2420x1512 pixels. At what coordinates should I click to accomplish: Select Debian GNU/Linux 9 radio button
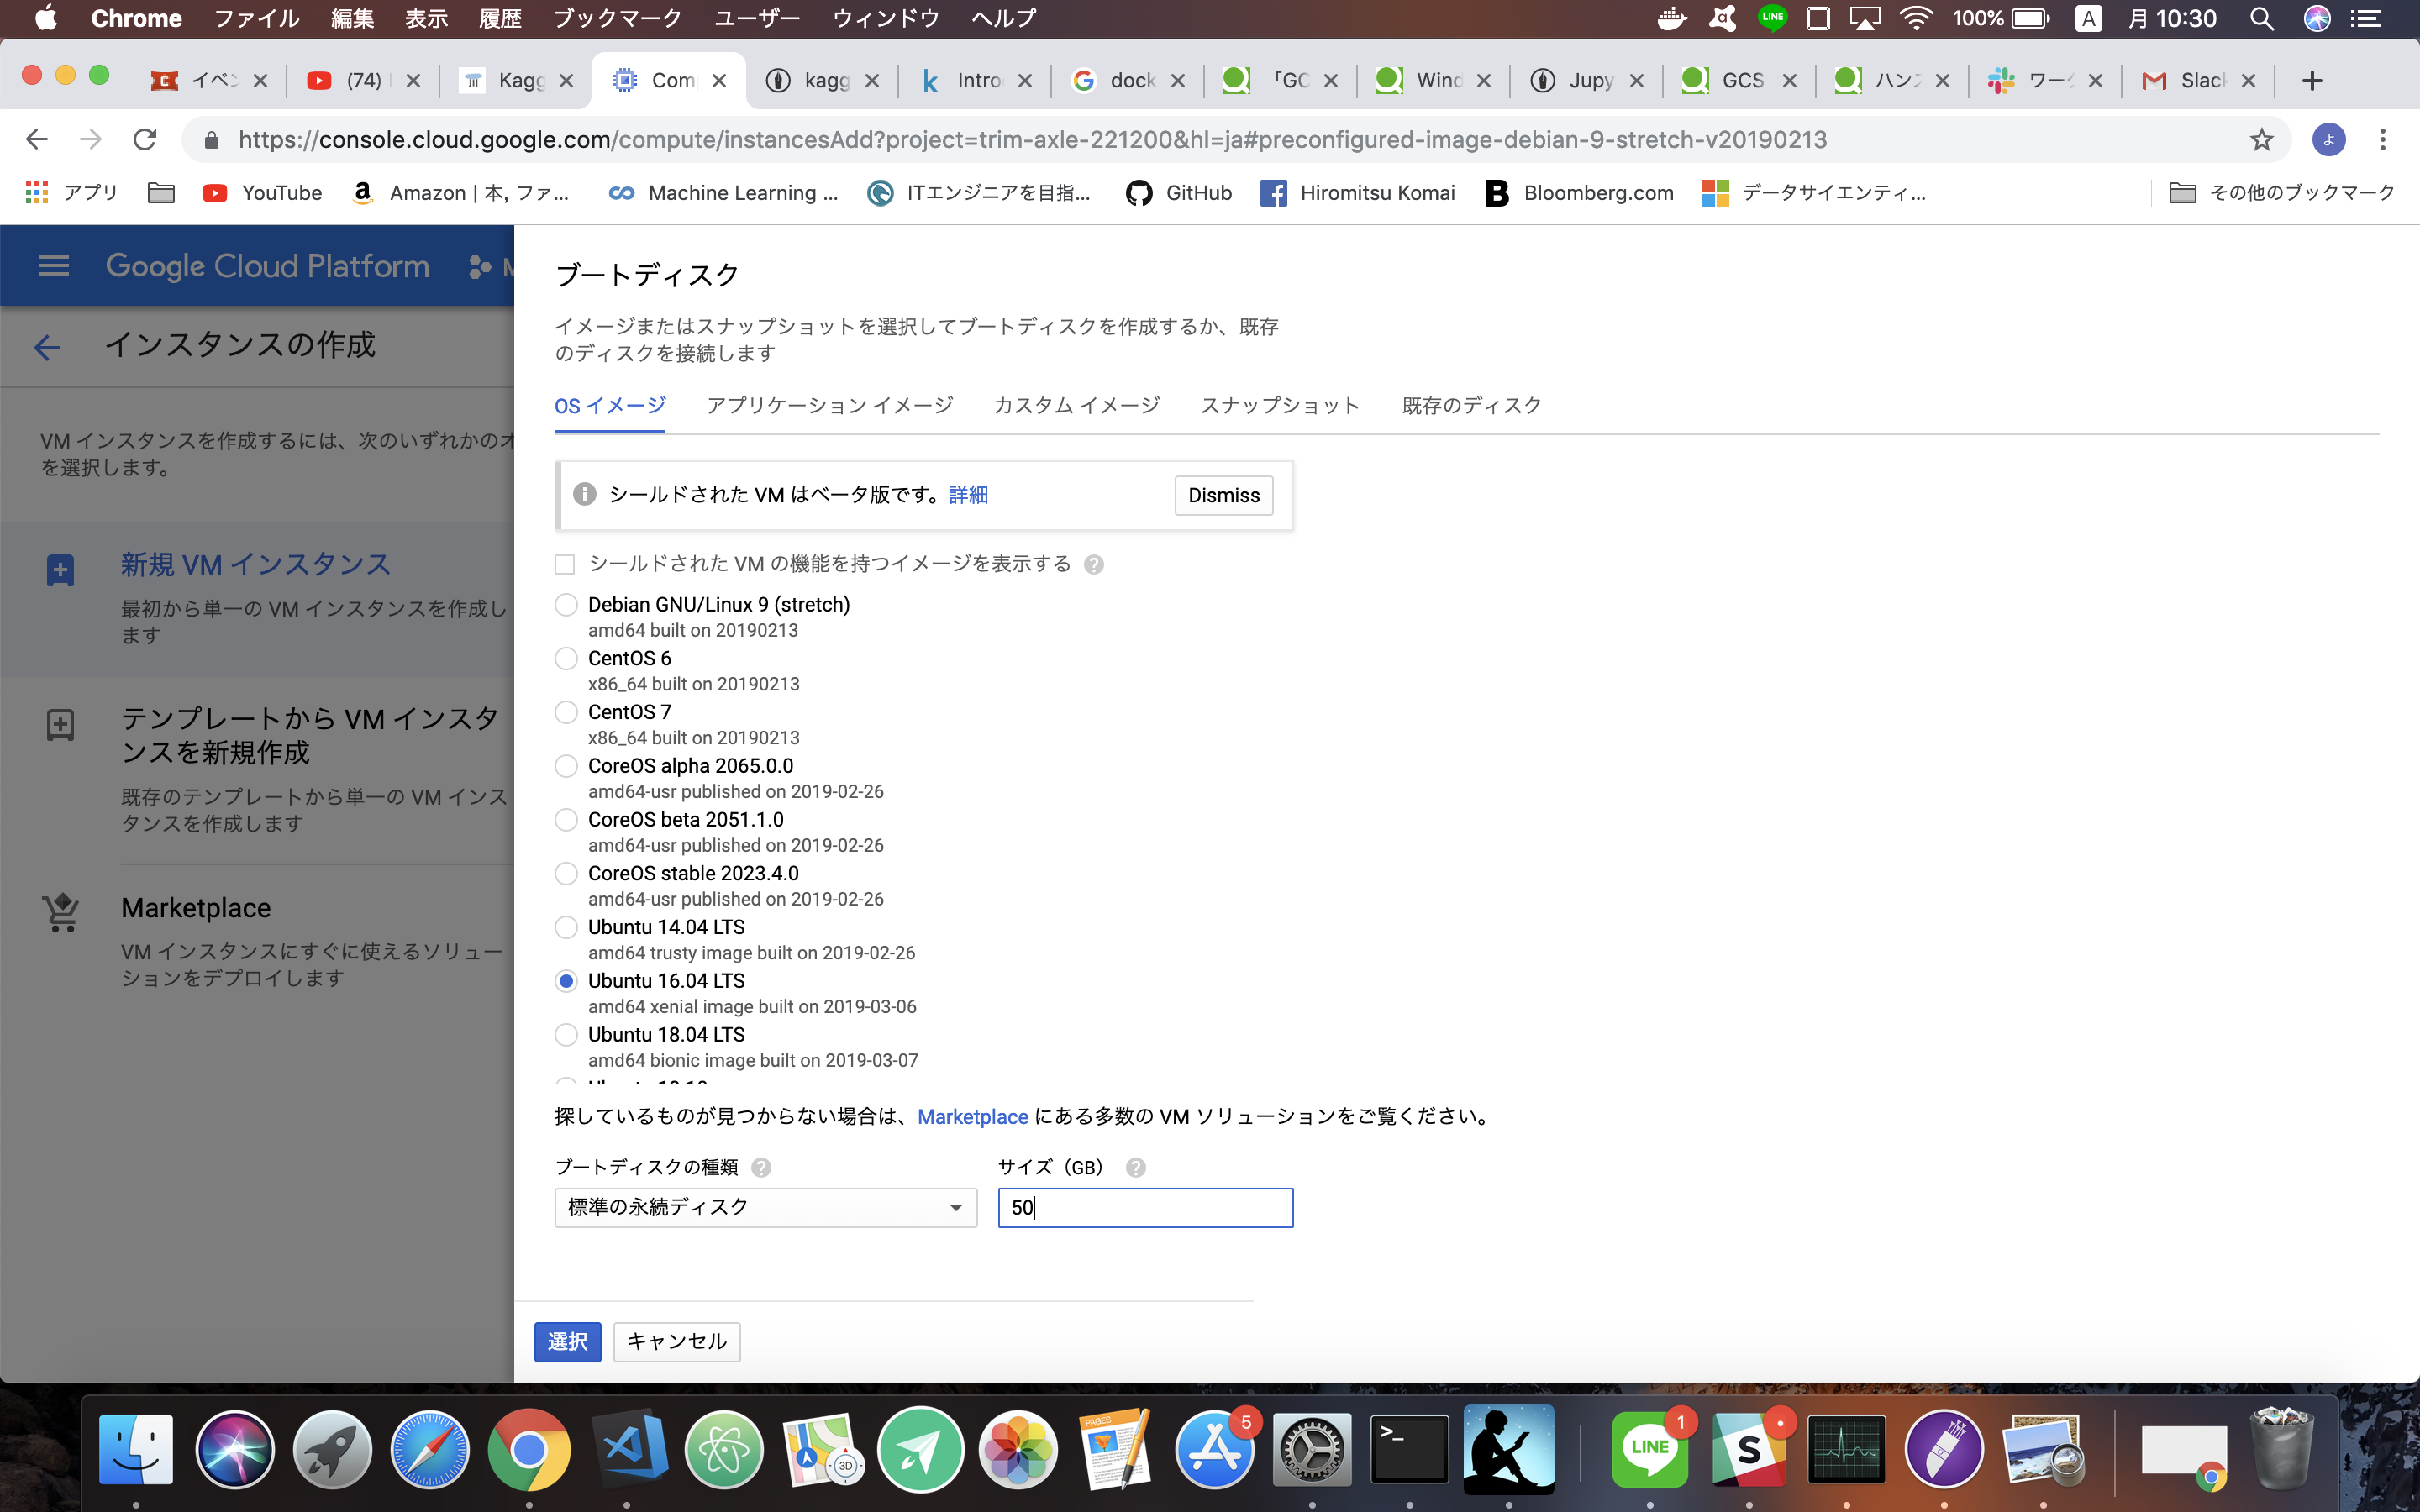coord(565,605)
